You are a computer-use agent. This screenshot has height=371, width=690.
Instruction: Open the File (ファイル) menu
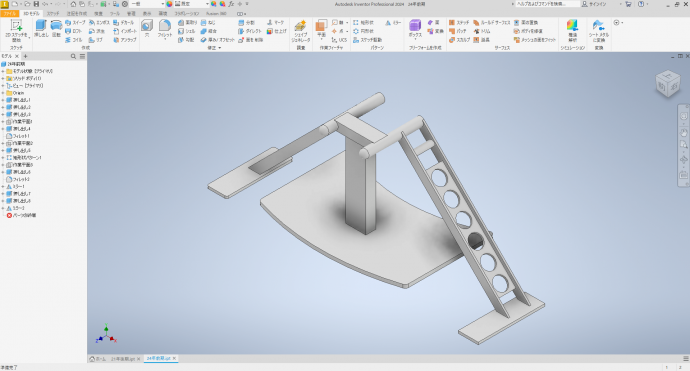(x=10, y=14)
